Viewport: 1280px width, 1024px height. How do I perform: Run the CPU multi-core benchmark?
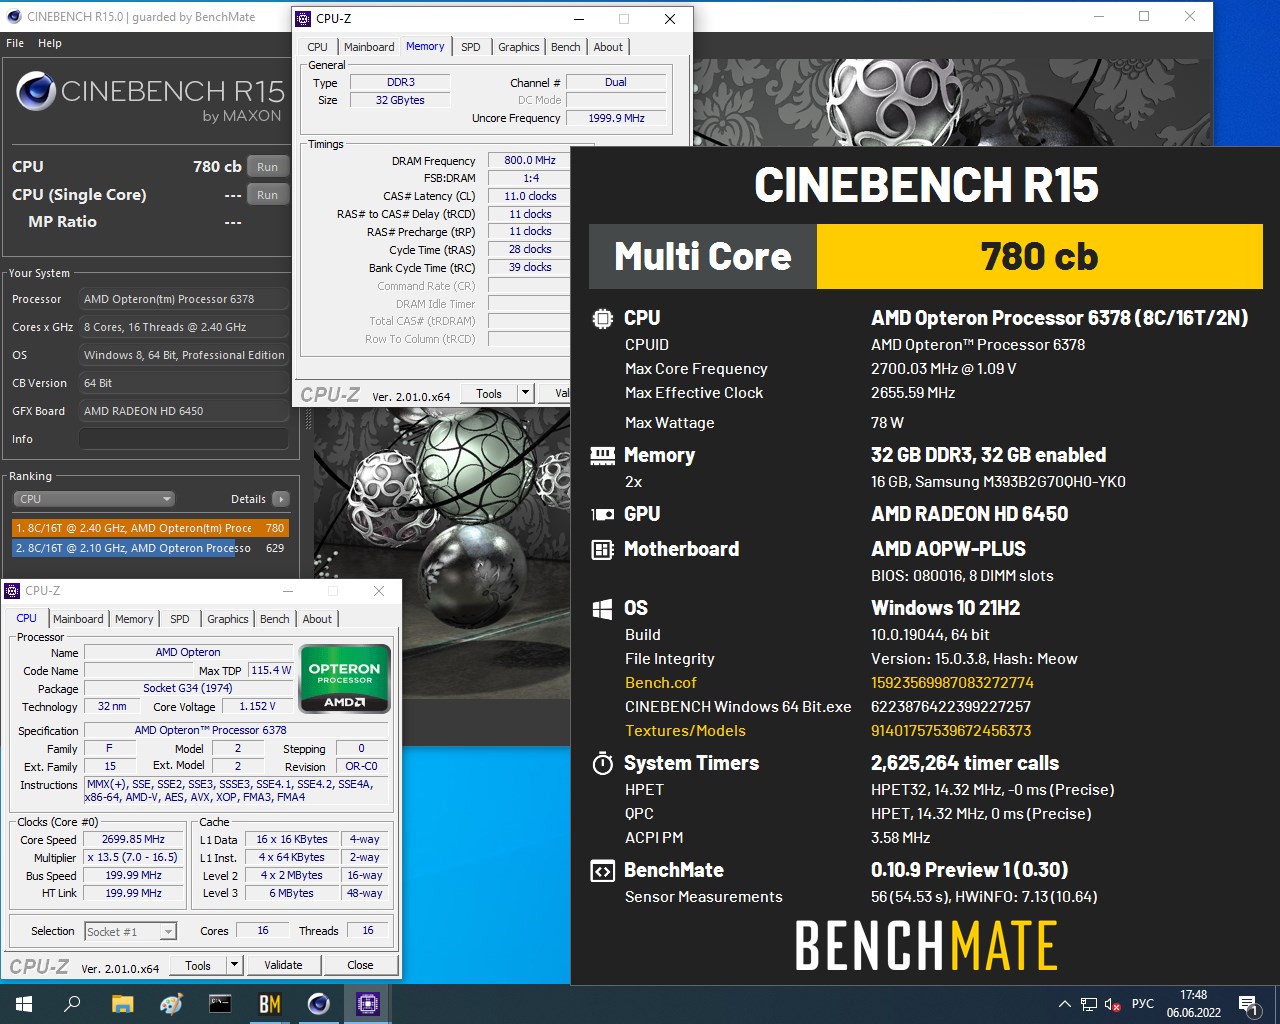(x=267, y=167)
